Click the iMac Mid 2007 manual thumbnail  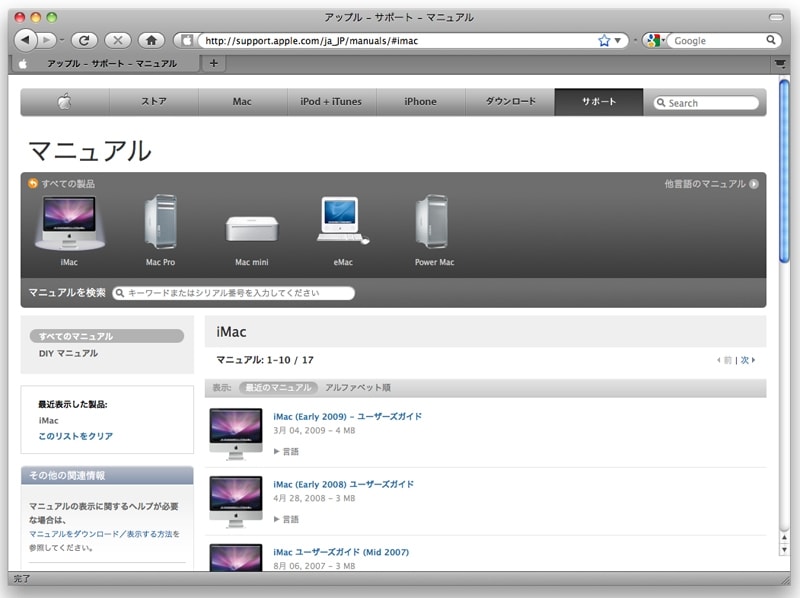(236, 557)
